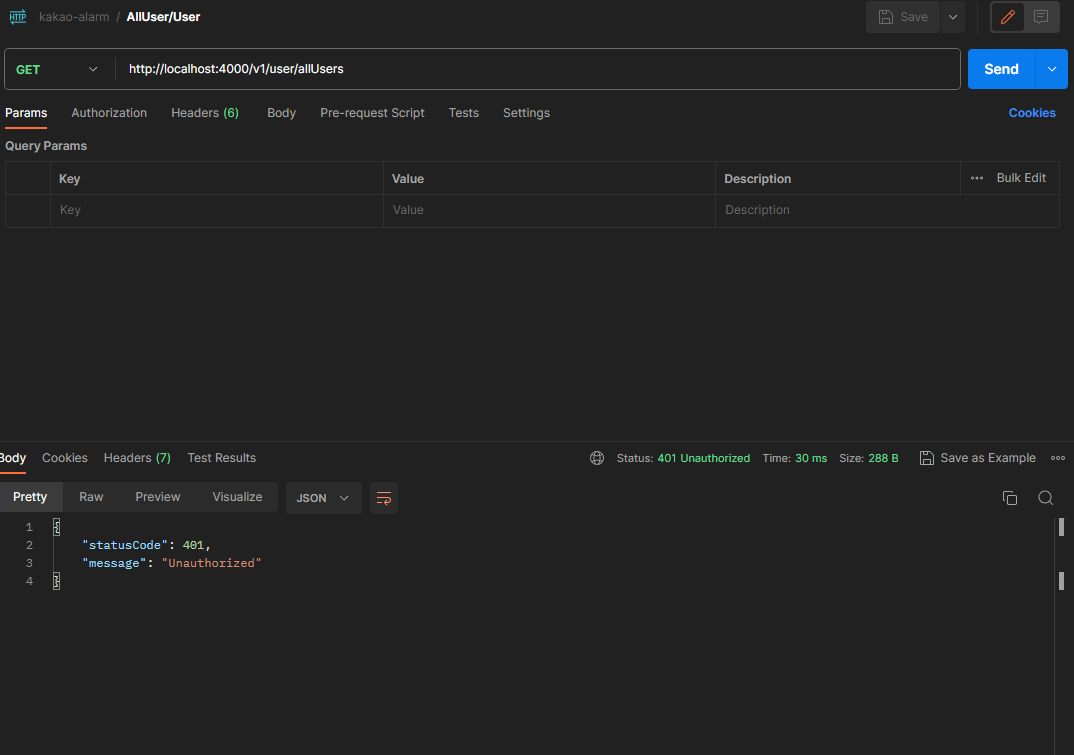The height and width of the screenshot is (755, 1074).
Task: Open the request Headers (6) tab
Action: (x=205, y=113)
